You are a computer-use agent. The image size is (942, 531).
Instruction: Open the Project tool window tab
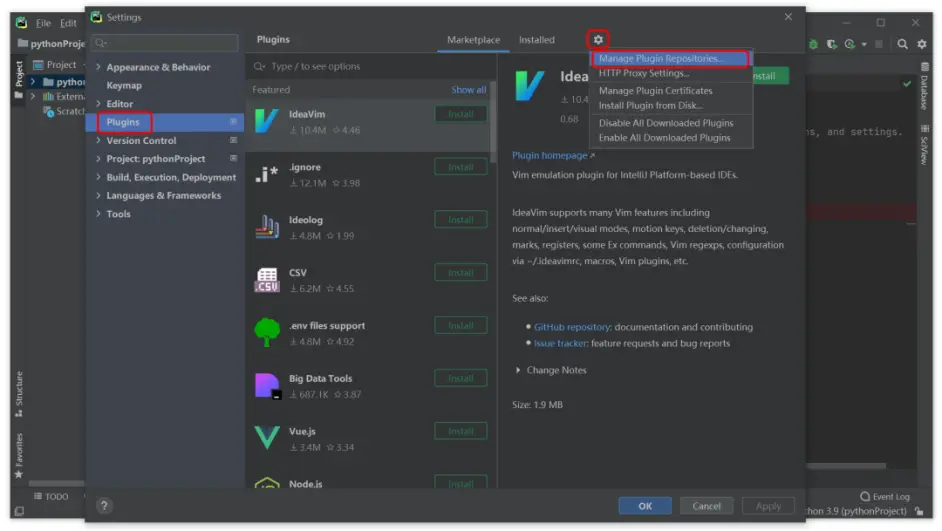pyautogui.click(x=19, y=78)
